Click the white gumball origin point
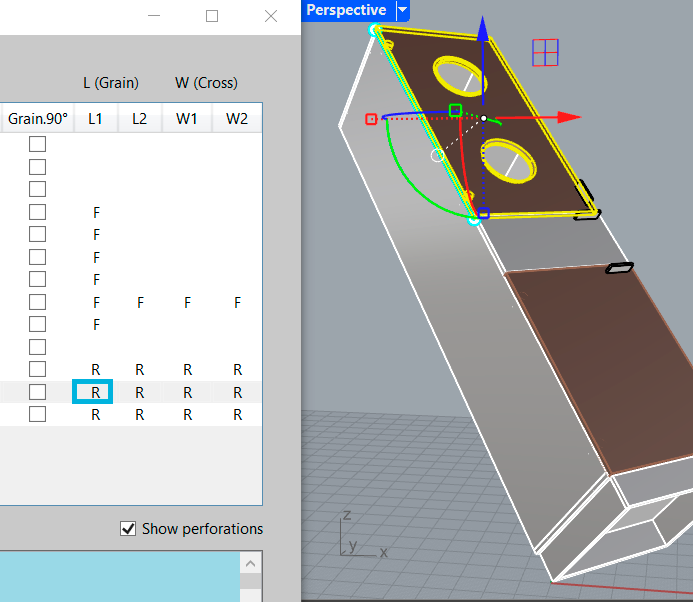Viewport: 693px width, 602px height. (484, 118)
